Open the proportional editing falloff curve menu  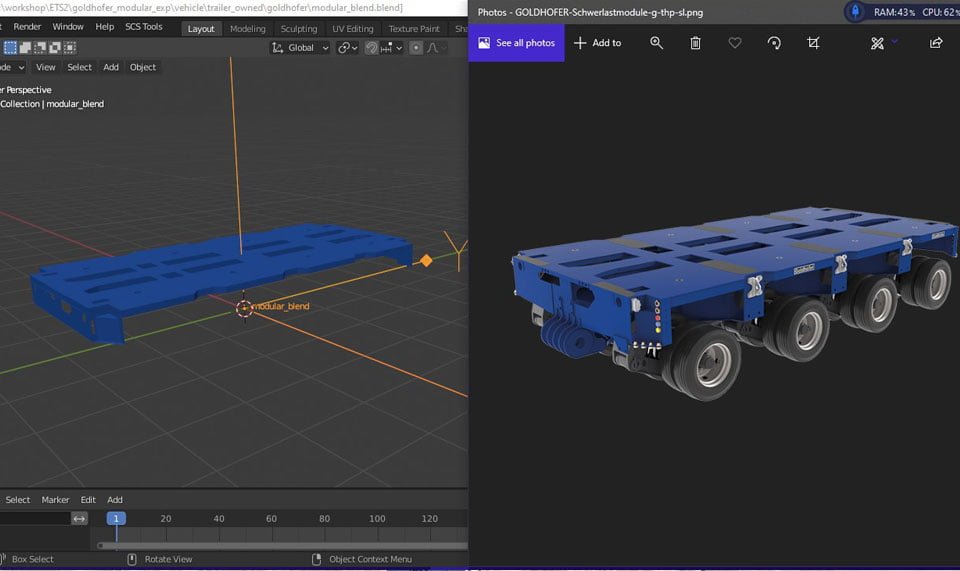436,48
